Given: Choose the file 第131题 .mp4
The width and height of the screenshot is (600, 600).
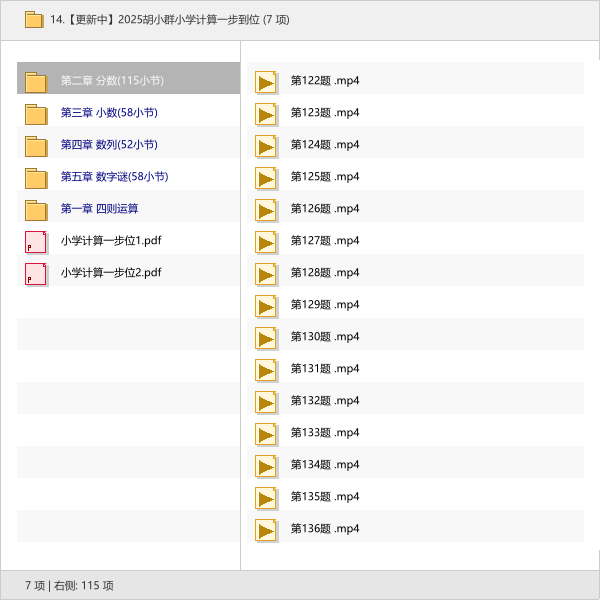Looking at the screenshot, I should pos(324,369).
